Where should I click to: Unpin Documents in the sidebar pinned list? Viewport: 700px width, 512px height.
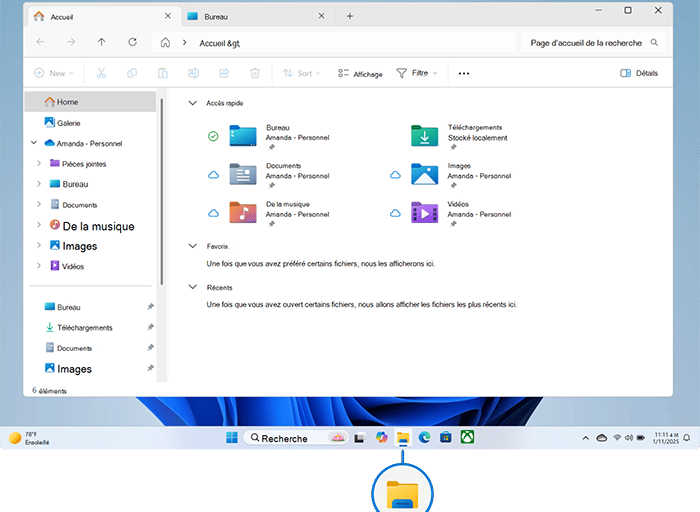click(x=150, y=348)
